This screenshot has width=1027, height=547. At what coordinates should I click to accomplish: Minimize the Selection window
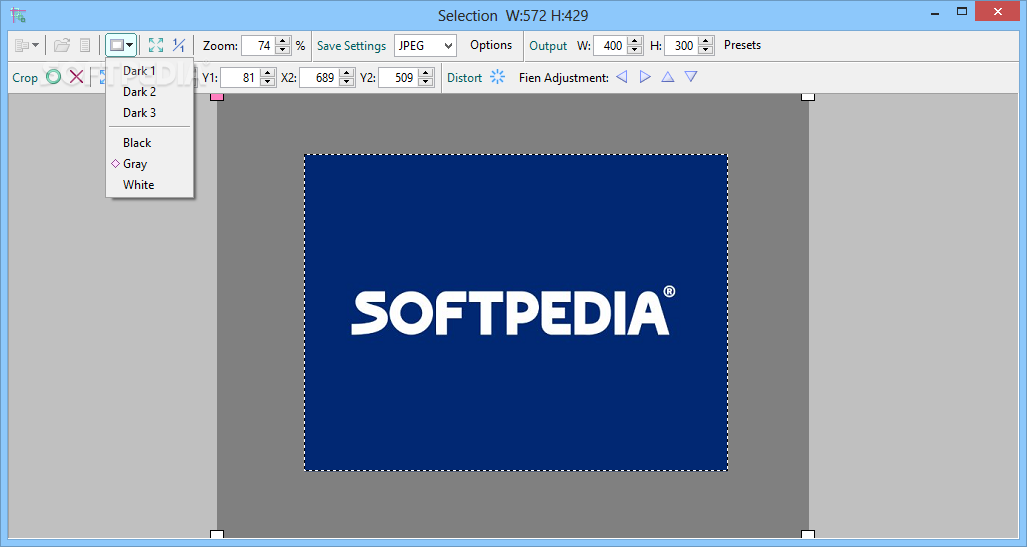pos(935,12)
